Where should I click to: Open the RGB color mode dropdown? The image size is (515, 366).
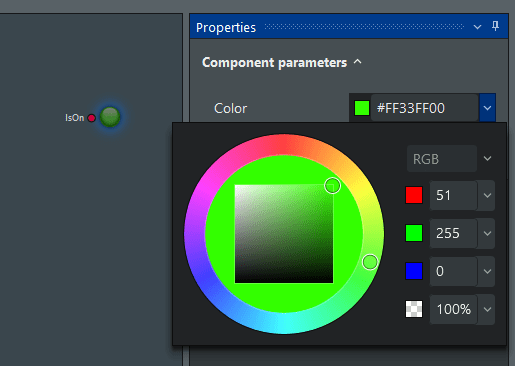(x=450, y=159)
